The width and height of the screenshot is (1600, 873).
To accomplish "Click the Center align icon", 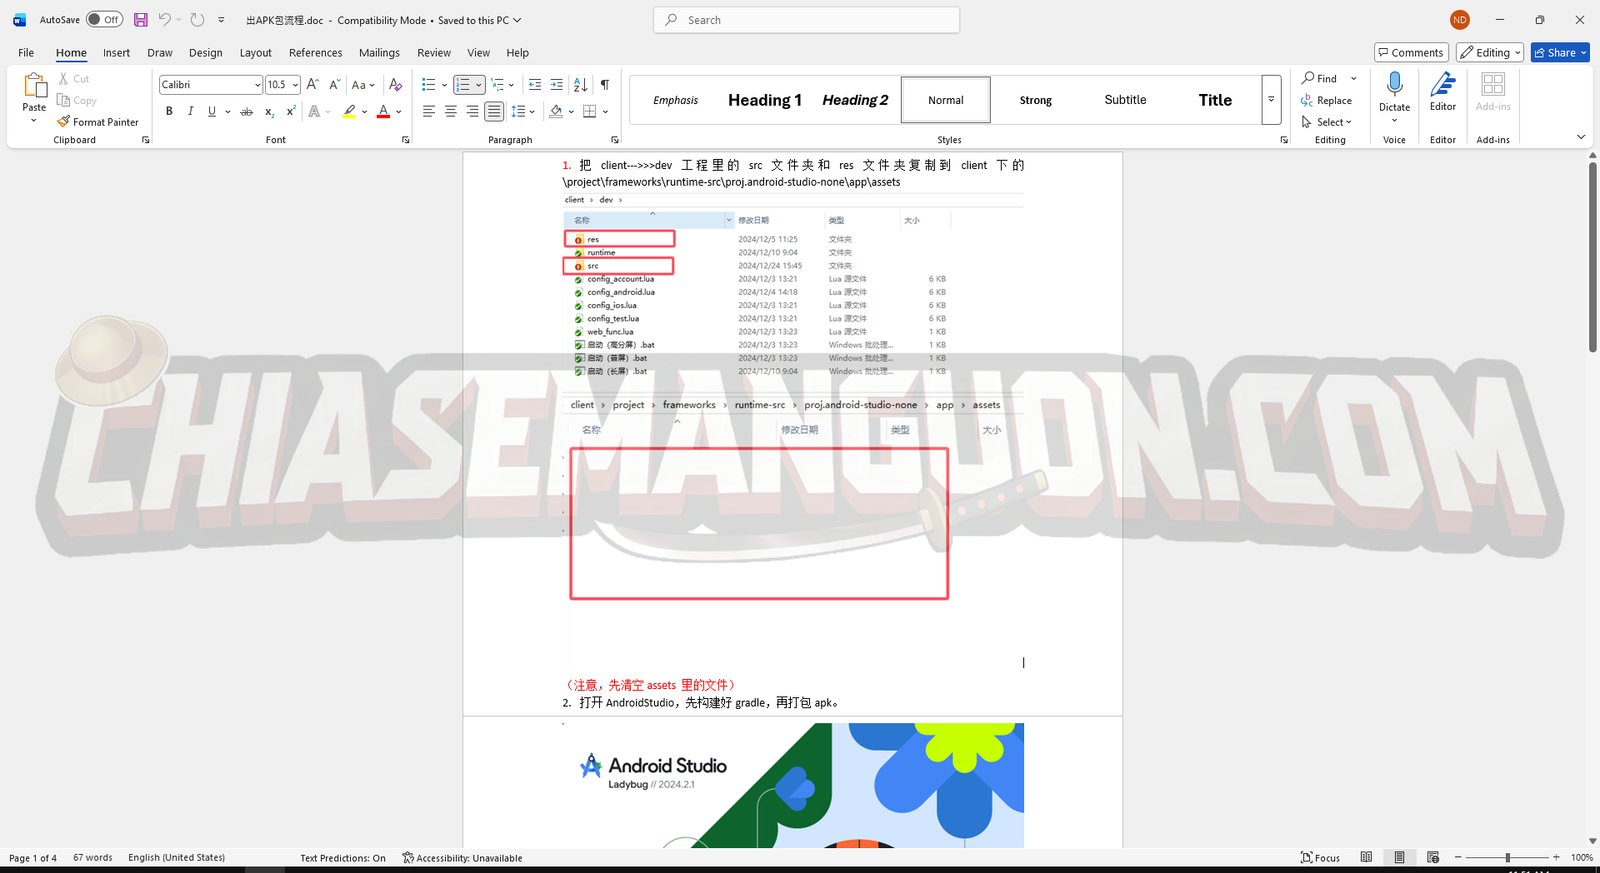I will coord(450,112).
